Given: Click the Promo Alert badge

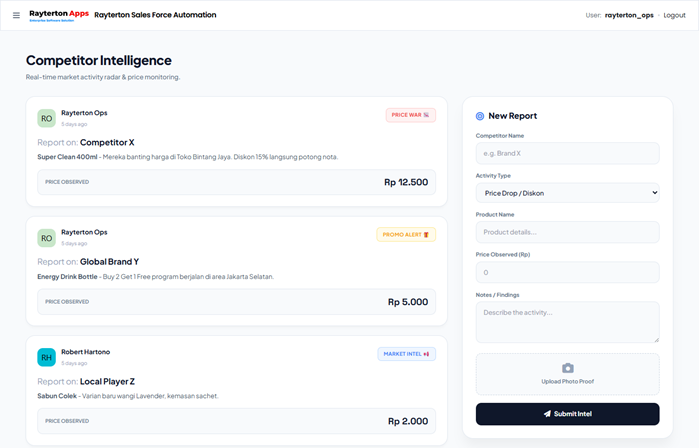Looking at the screenshot, I should 406,235.
